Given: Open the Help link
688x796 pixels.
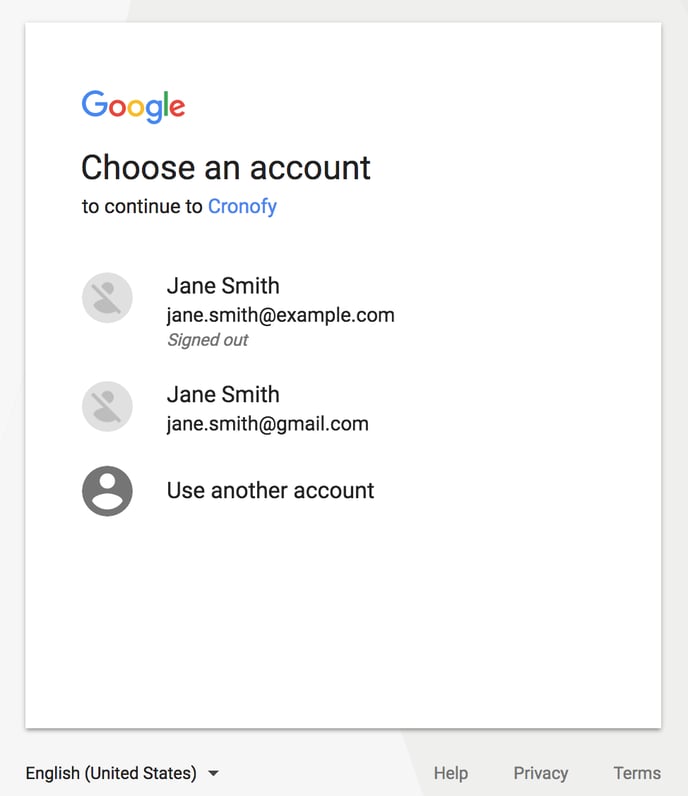Looking at the screenshot, I should point(451,773).
